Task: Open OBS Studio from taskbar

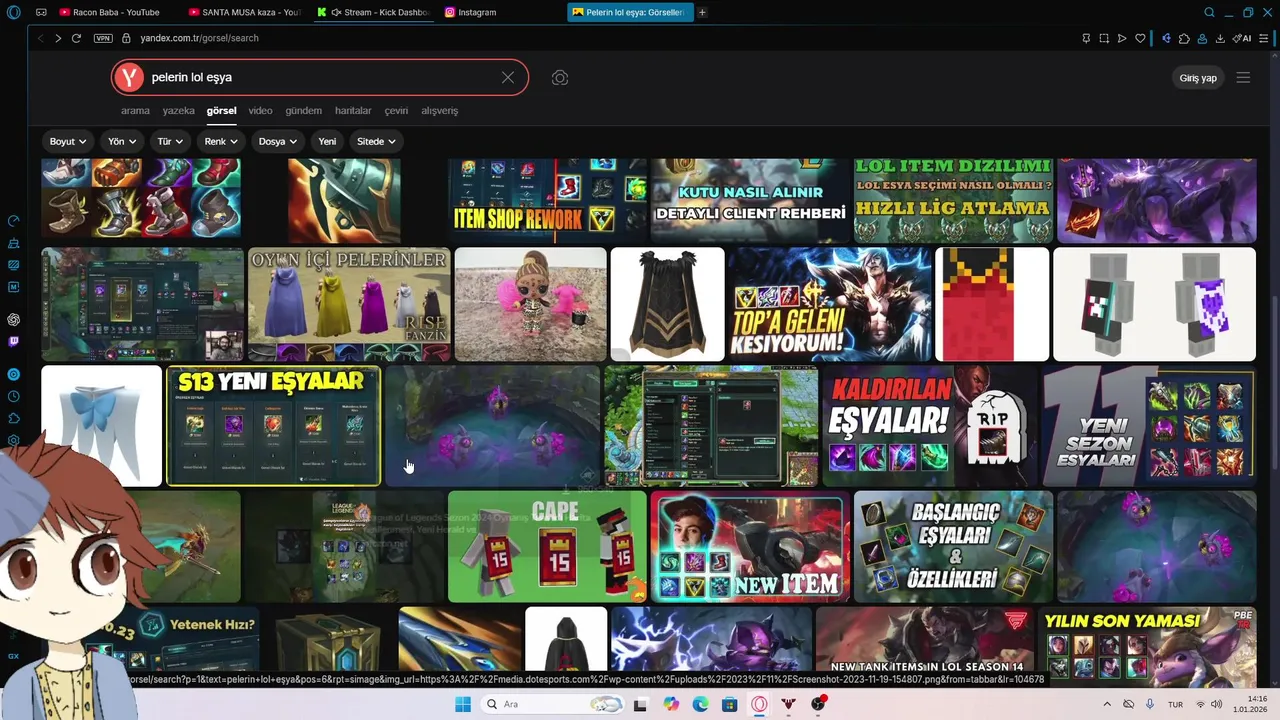Action: tap(818, 704)
